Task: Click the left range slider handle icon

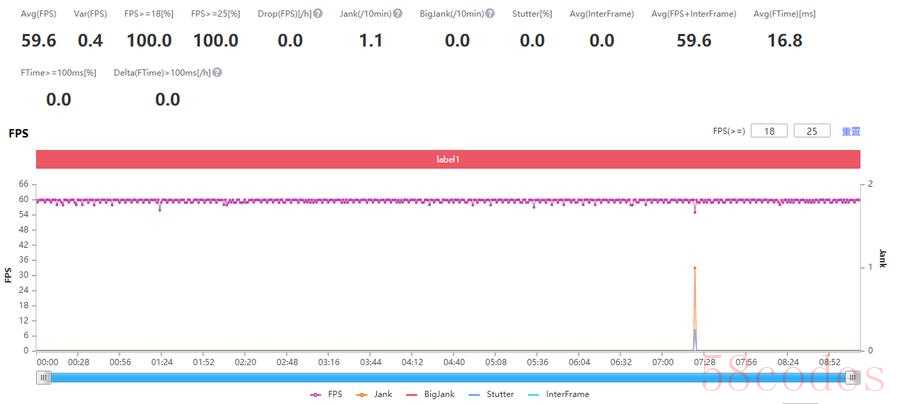Action: (x=44, y=377)
